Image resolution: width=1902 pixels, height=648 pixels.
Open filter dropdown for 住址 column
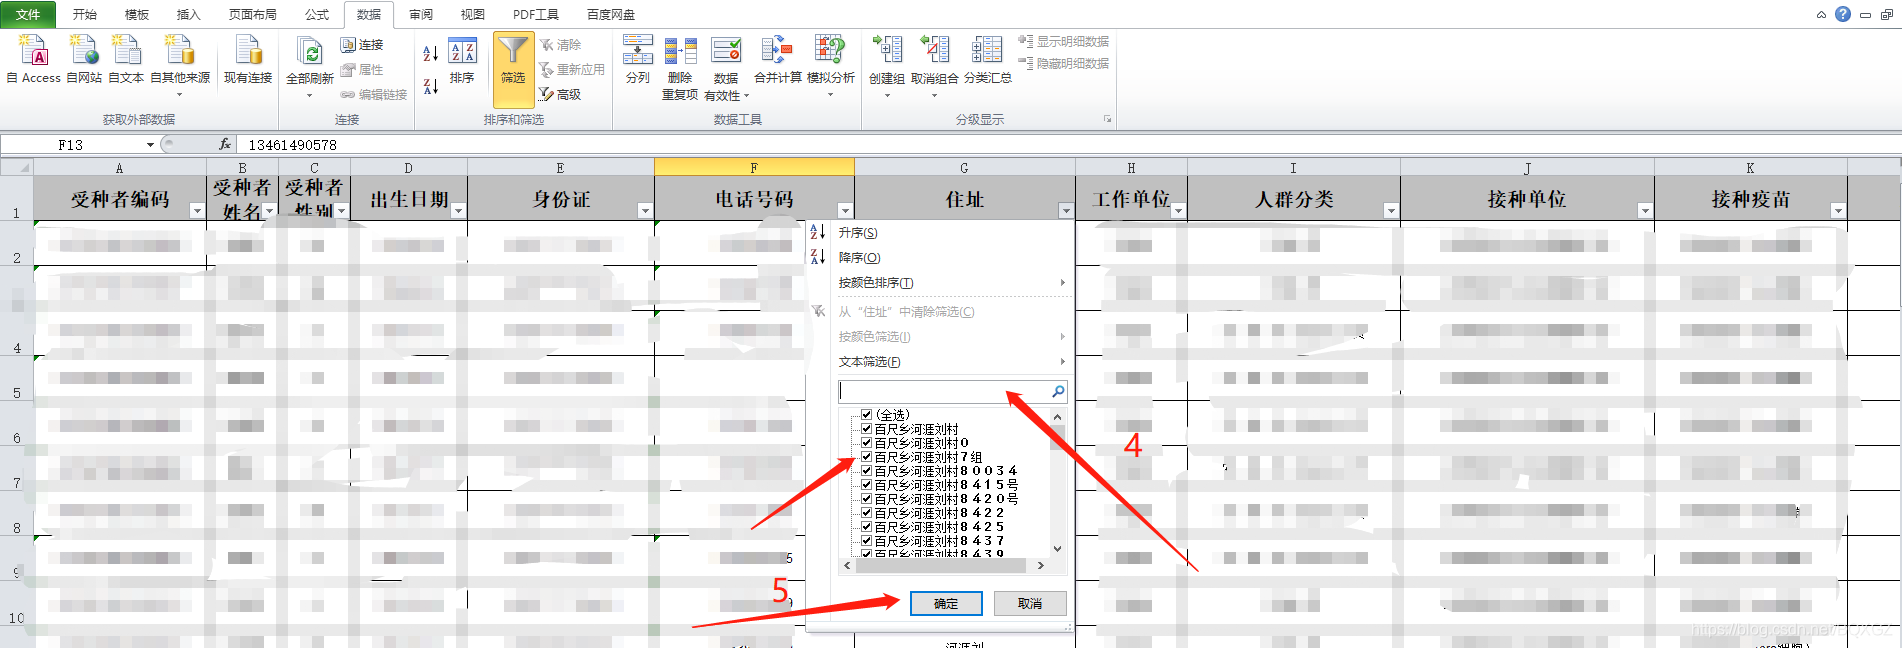tap(1066, 211)
